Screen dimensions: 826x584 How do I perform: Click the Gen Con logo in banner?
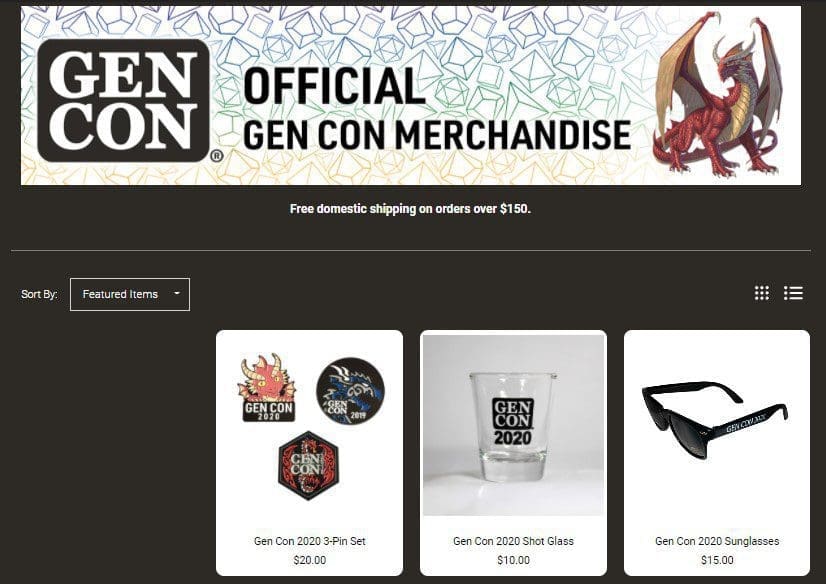click(124, 100)
